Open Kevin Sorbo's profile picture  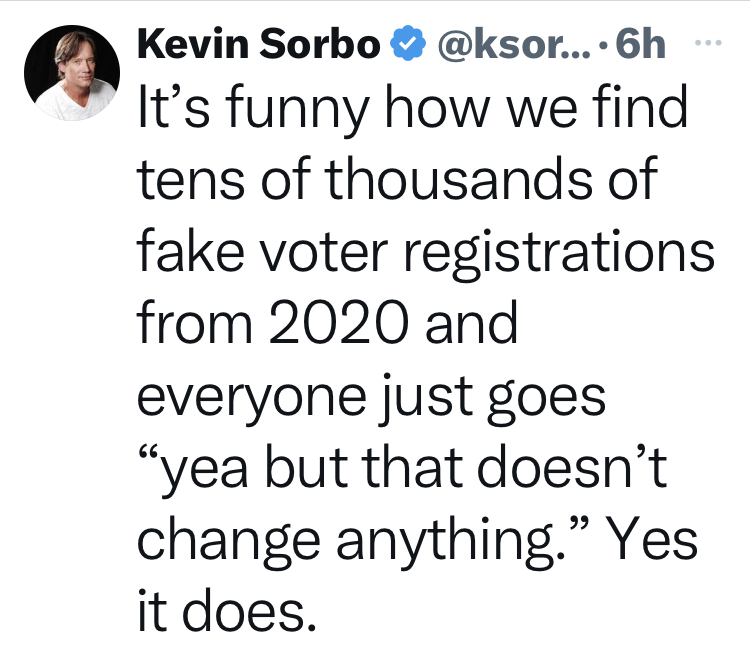(70, 74)
